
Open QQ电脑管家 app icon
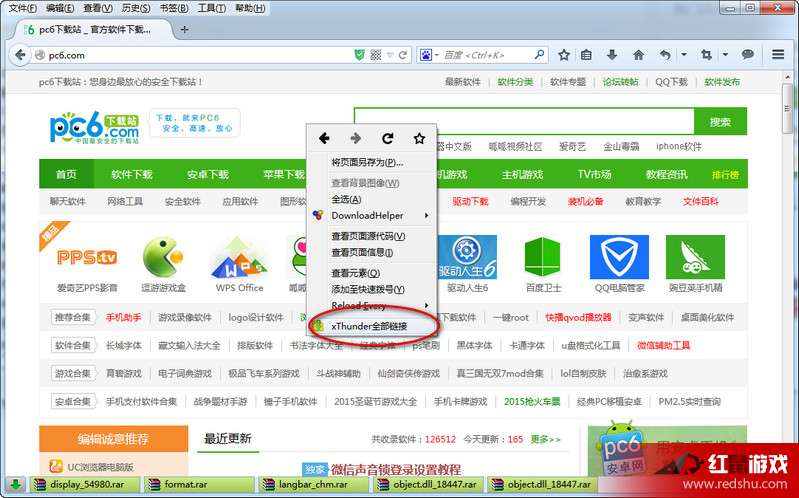[619, 257]
